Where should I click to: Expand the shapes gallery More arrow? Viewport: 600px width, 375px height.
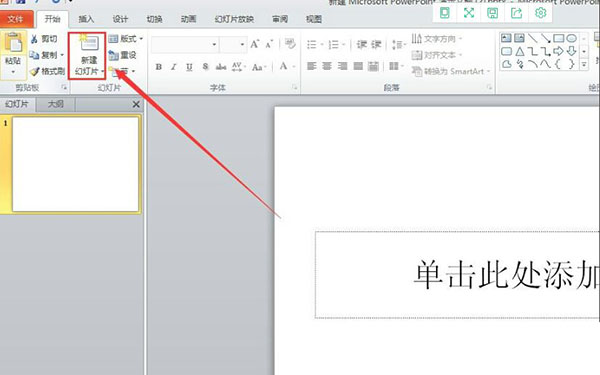584,65
